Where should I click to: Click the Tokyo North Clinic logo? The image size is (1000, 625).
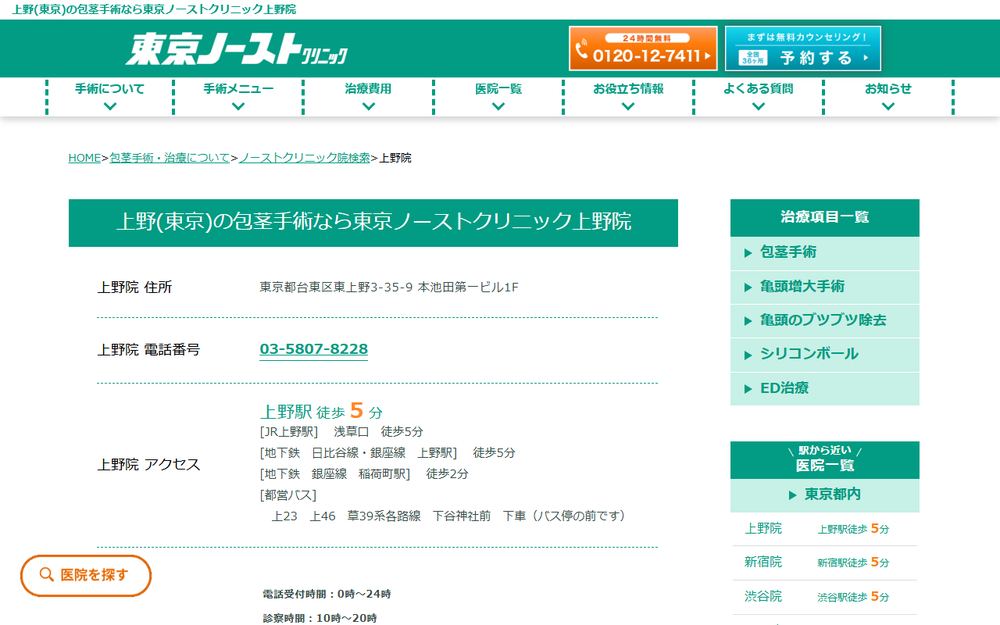[x=237, y=48]
